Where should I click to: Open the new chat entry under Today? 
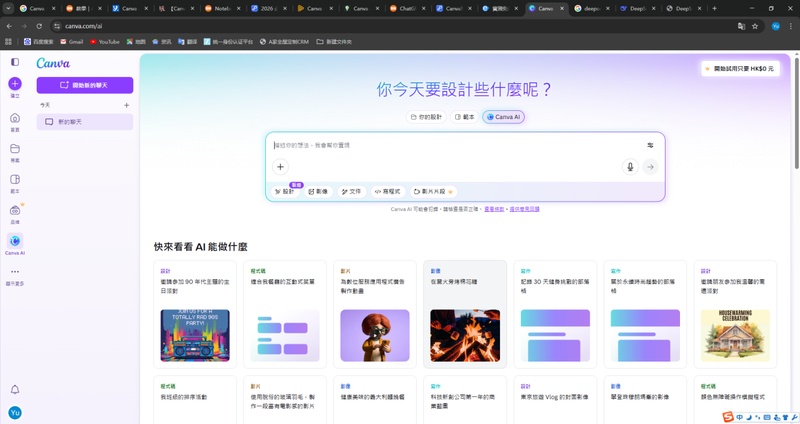(x=85, y=122)
